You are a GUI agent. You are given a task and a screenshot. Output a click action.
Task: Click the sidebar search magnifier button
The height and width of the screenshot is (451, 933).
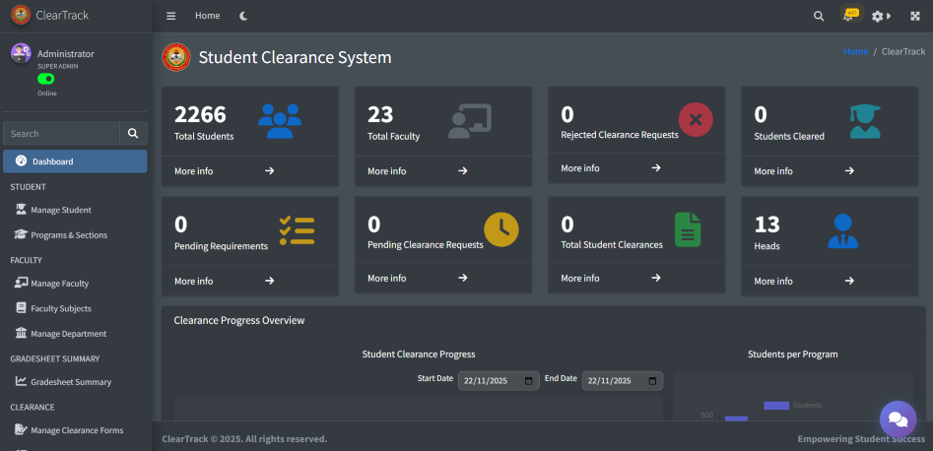(133, 133)
